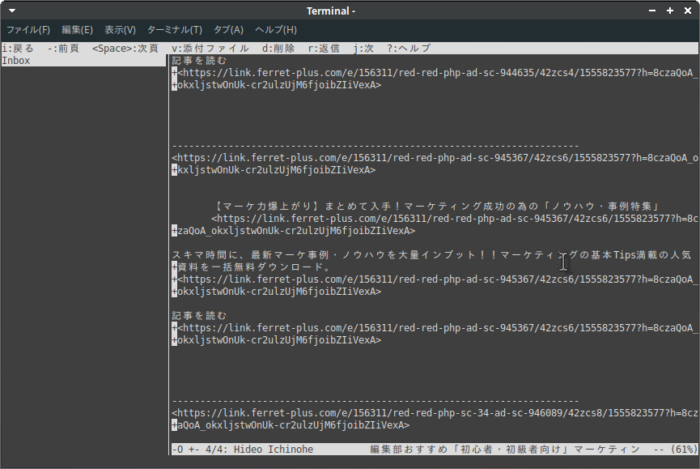The image size is (700, 469).
Task: Click the i:戻る hint in help bar
Action: pos(19,48)
